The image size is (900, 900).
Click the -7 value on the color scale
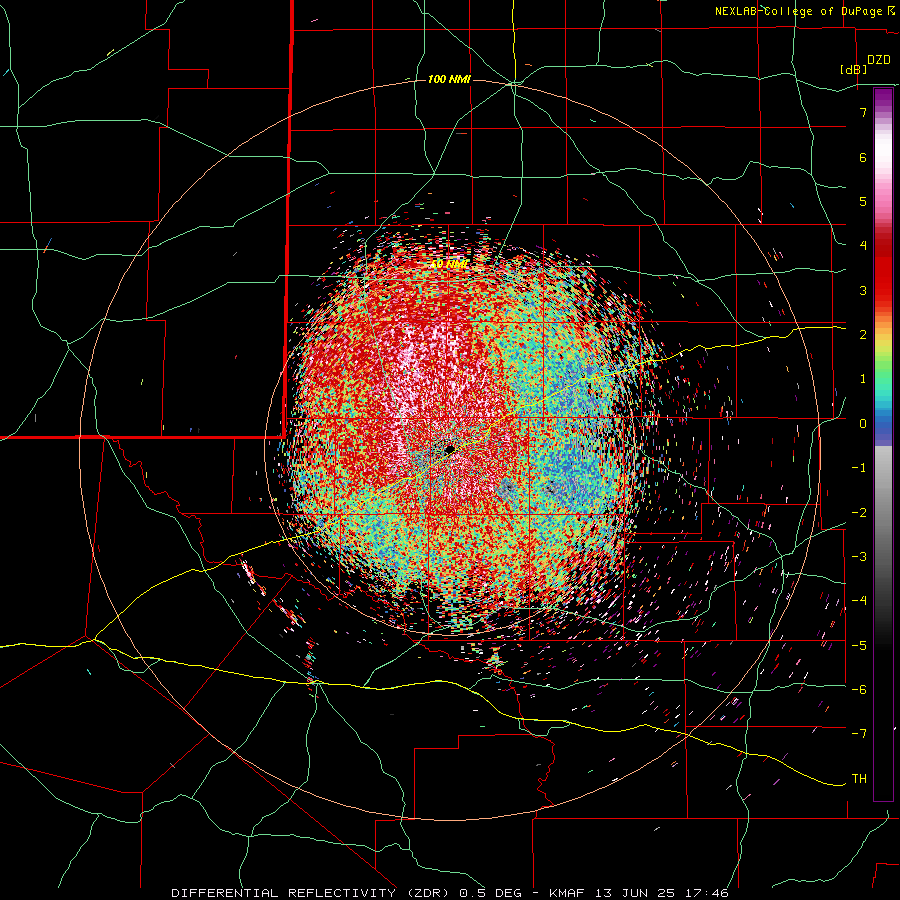pyautogui.click(x=859, y=734)
